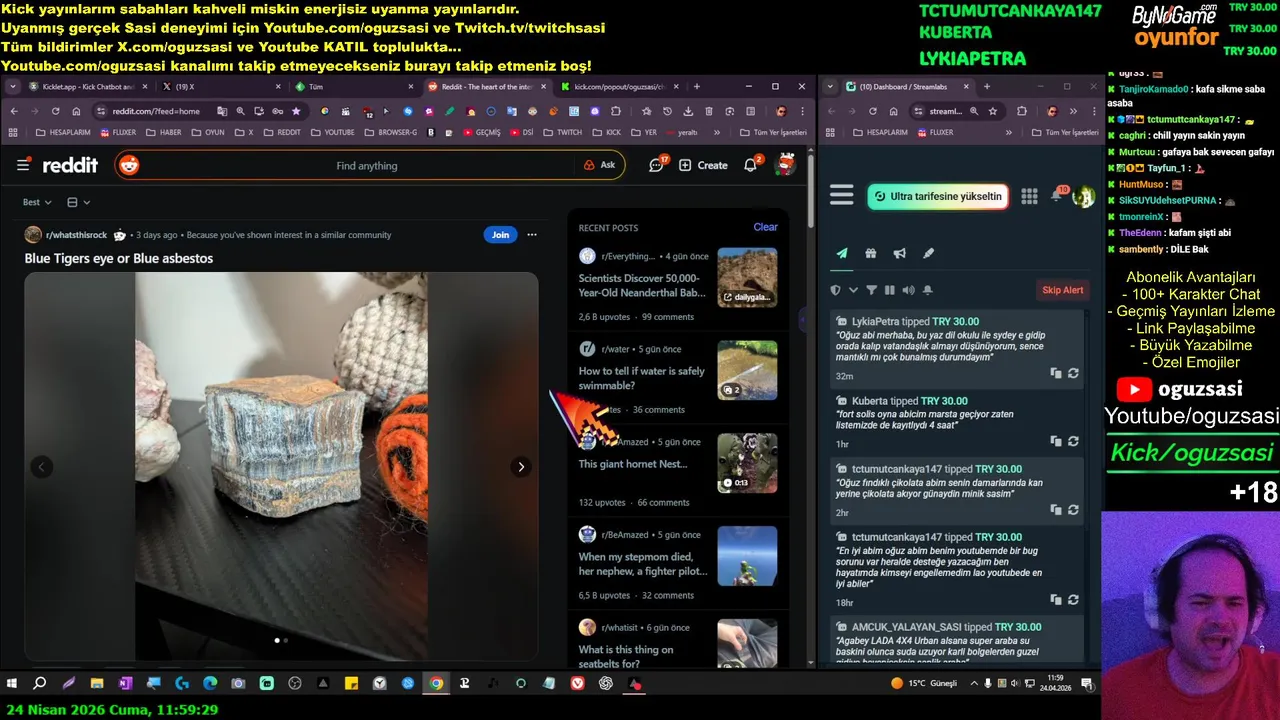Open the Reddit hamburger menu
1280x720 pixels.
(23, 165)
